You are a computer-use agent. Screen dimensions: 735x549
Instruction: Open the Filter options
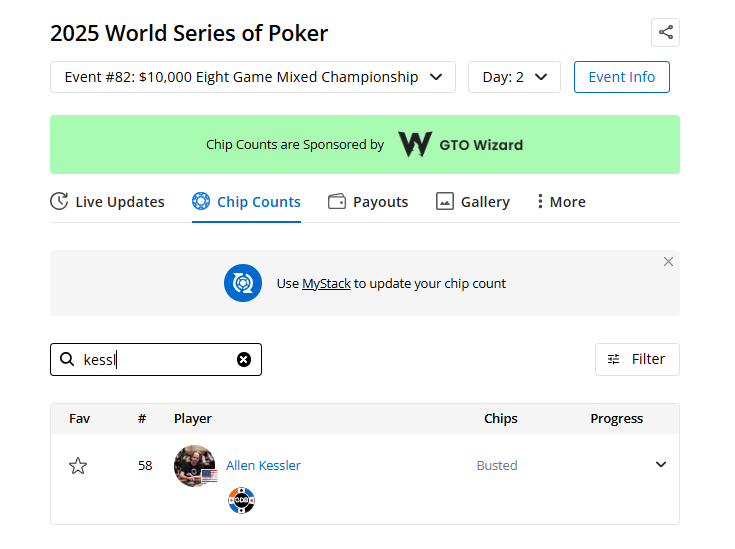tap(637, 359)
